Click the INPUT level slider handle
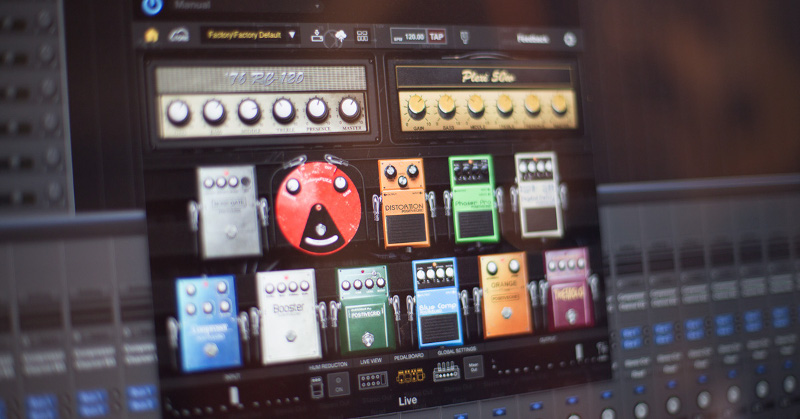 [234, 396]
